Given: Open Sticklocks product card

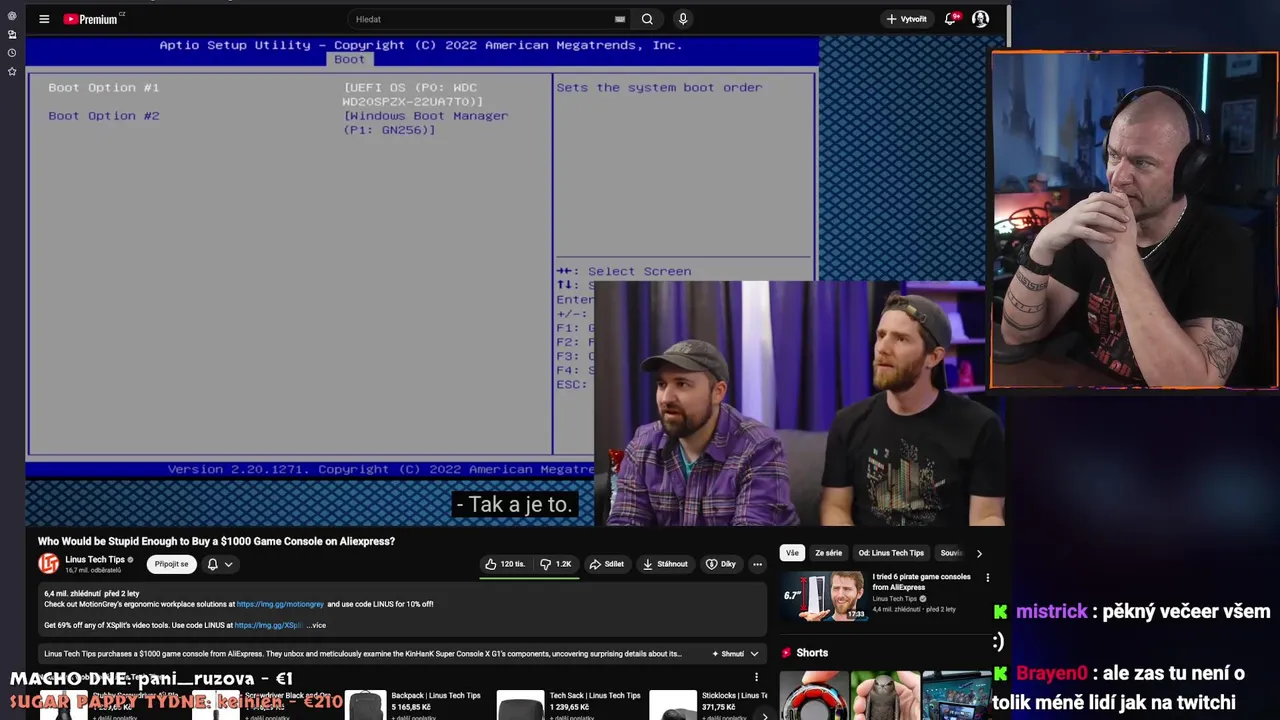Looking at the screenshot, I should point(708,702).
